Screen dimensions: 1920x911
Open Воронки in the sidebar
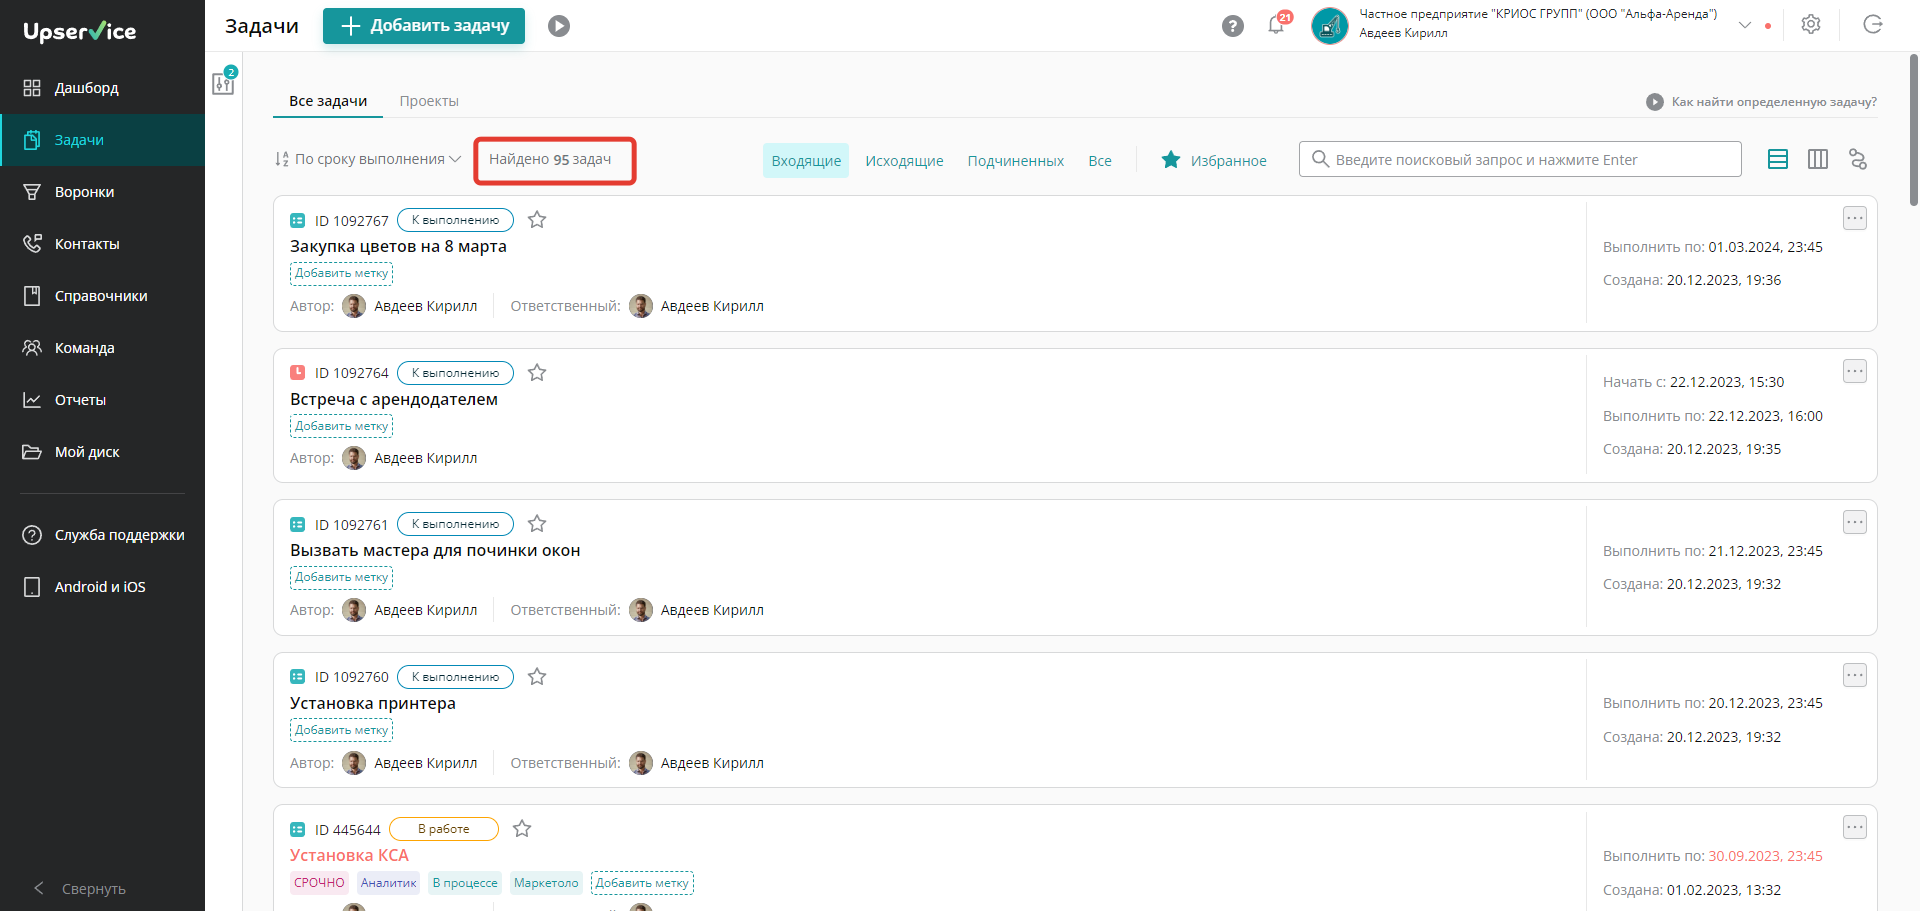point(102,192)
